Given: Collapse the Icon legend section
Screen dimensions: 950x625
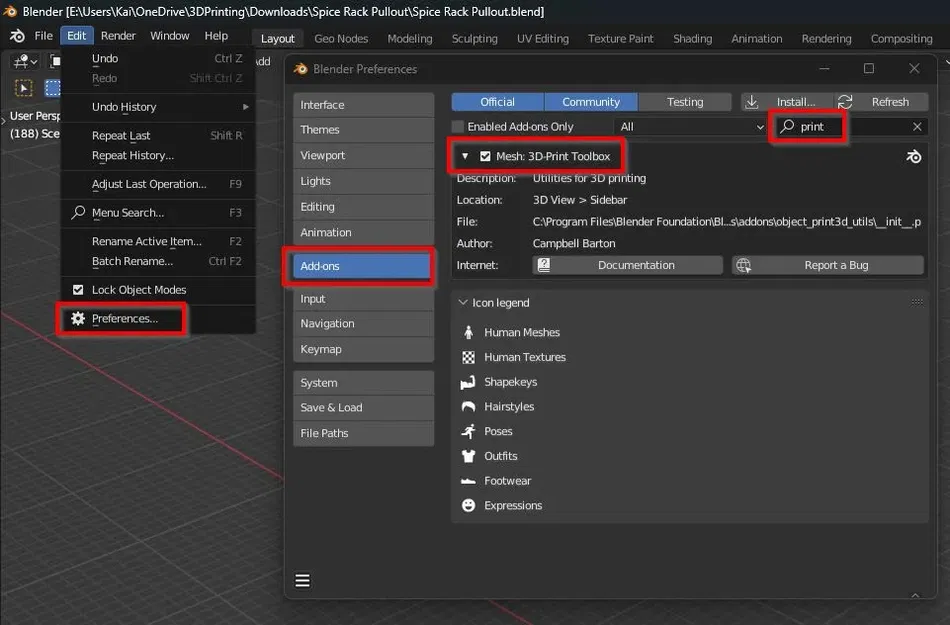Looking at the screenshot, I should coord(463,303).
